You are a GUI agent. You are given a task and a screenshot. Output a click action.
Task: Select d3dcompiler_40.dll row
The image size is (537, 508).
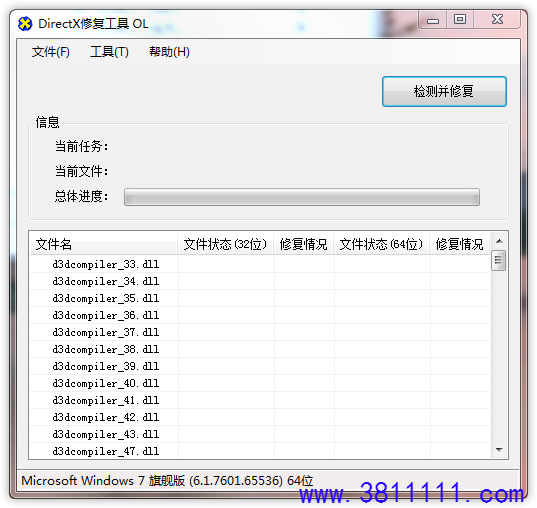(260, 383)
